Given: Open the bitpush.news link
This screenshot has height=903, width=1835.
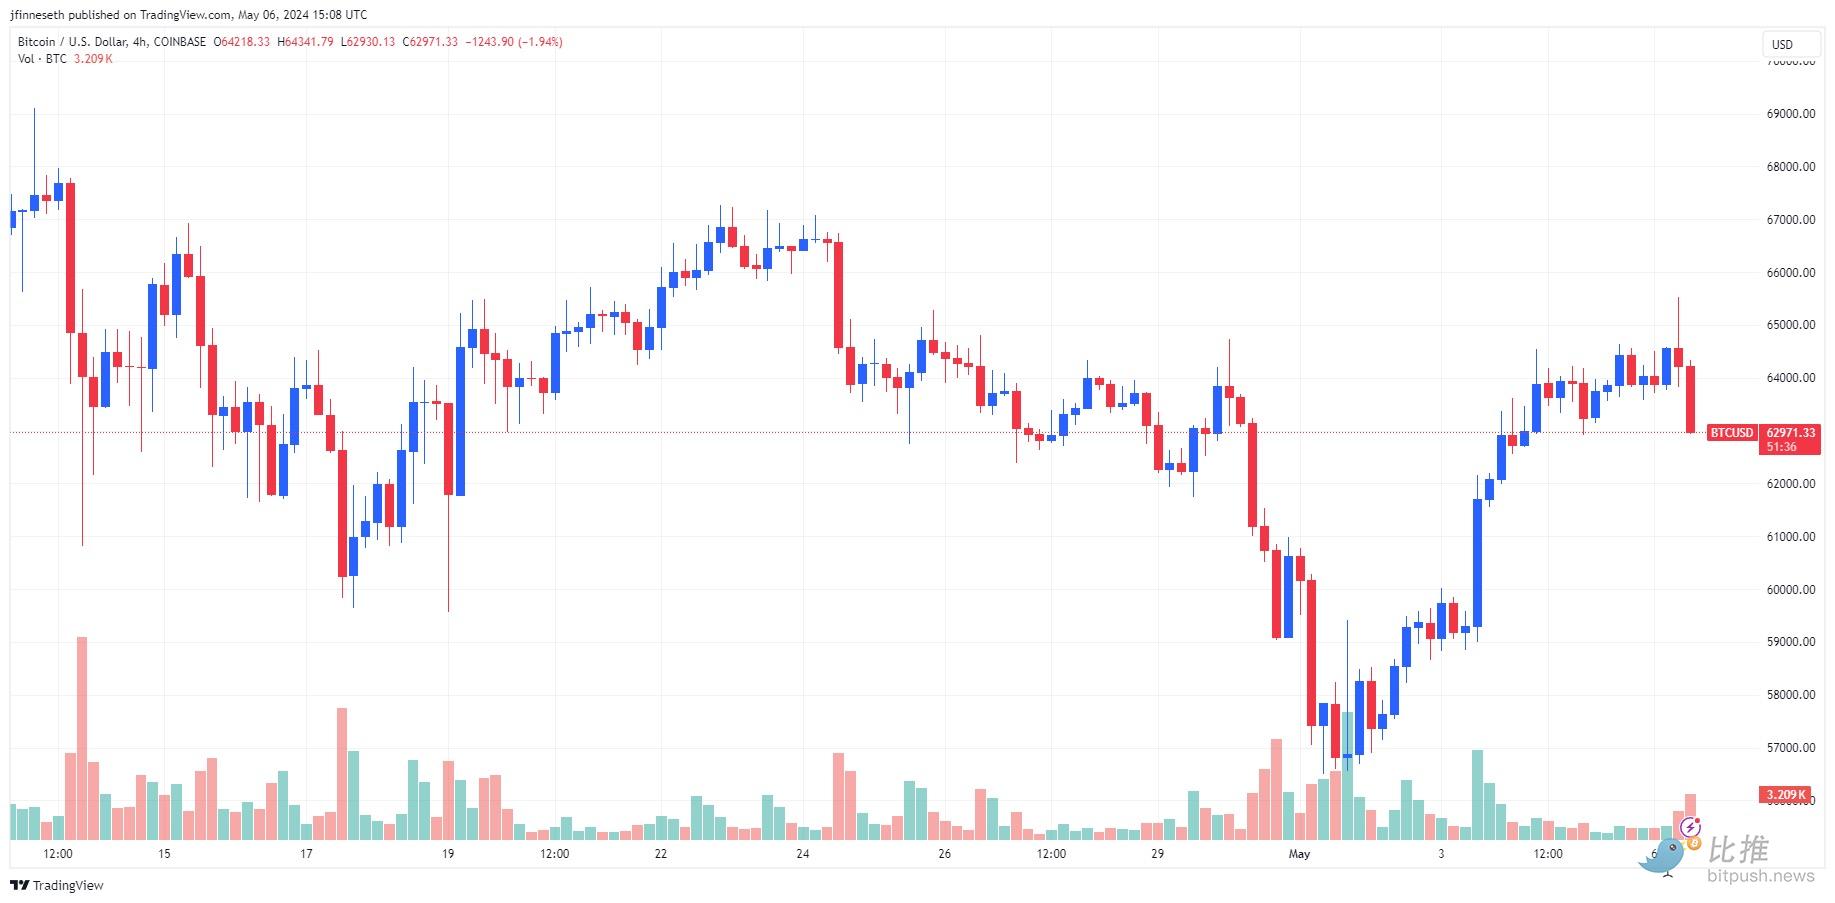Looking at the screenshot, I should (x=1761, y=876).
